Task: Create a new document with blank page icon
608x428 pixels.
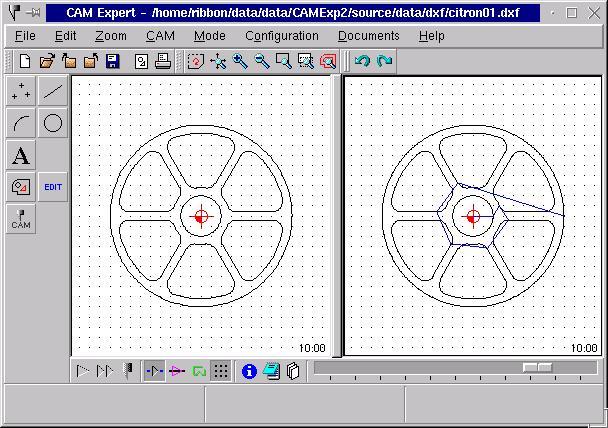Action: point(25,61)
